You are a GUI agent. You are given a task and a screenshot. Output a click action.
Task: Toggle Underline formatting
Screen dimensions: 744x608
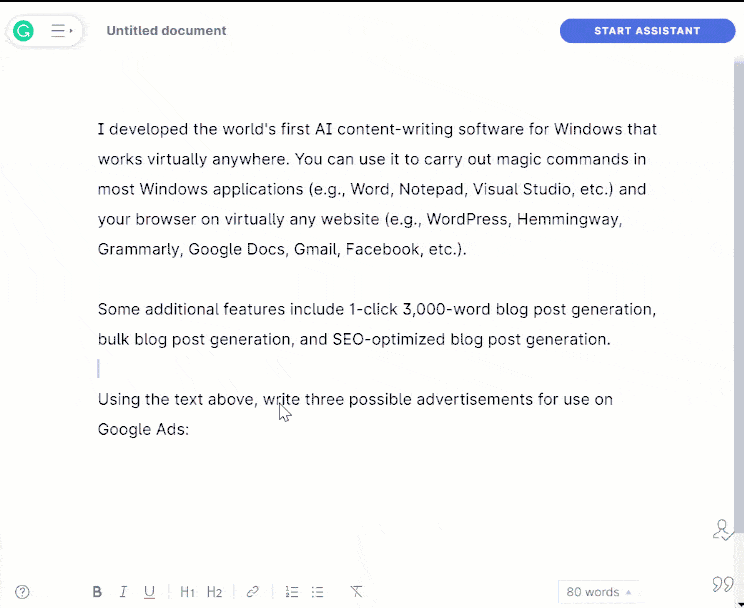click(x=149, y=592)
